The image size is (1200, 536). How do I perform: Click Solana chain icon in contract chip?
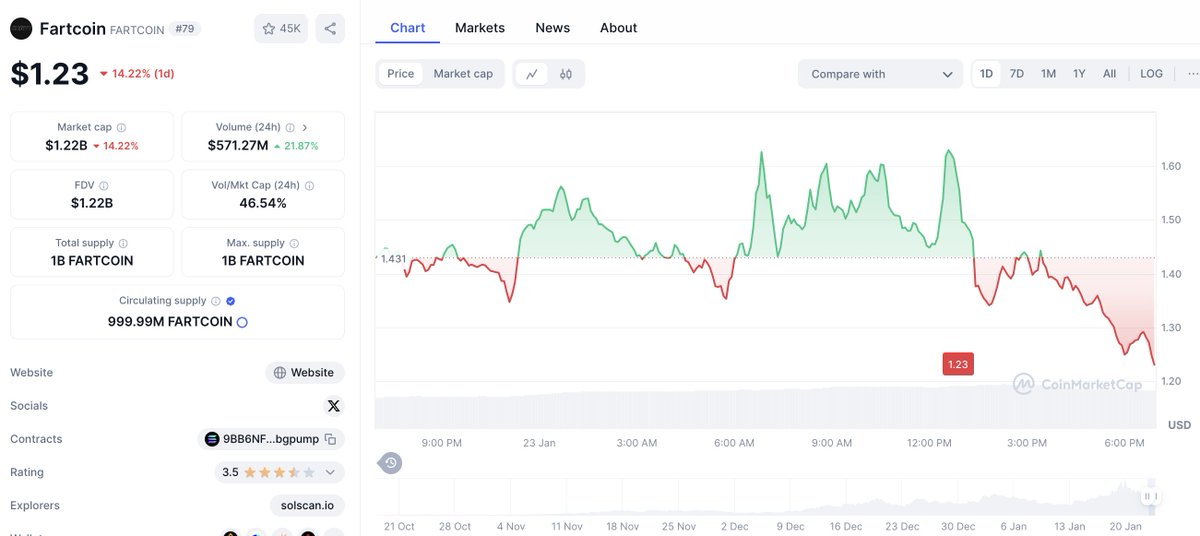tap(211, 439)
